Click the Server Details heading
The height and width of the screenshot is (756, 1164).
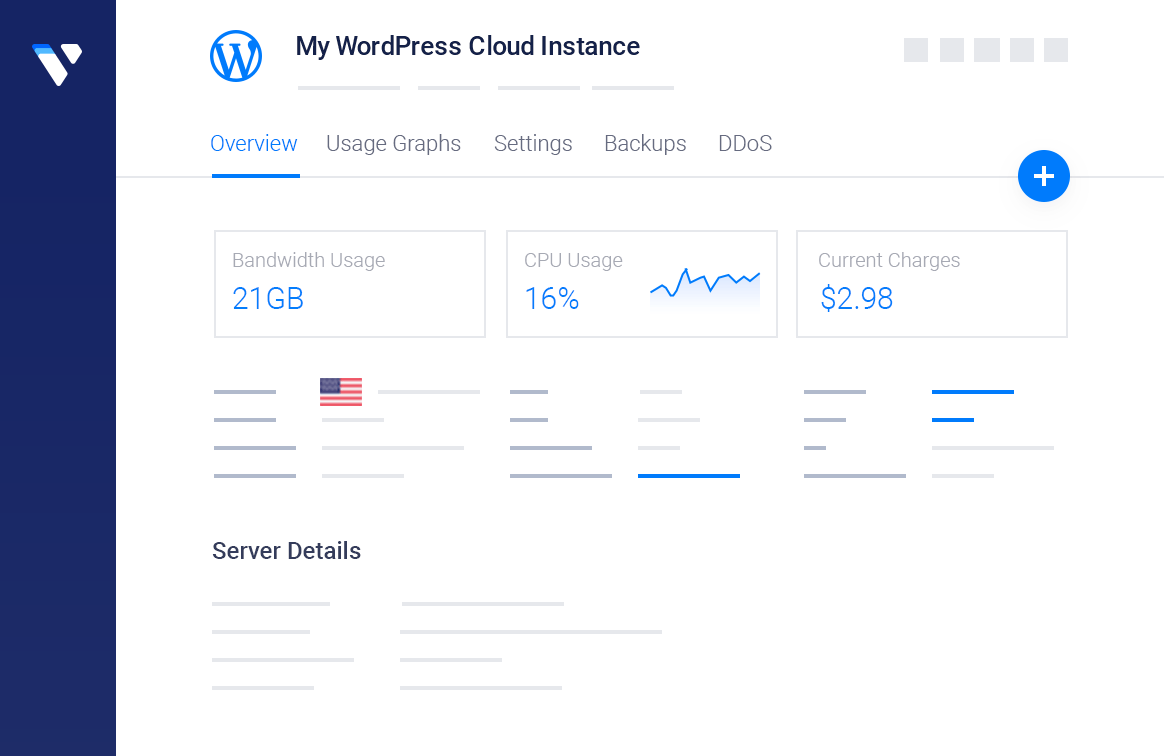(x=286, y=551)
